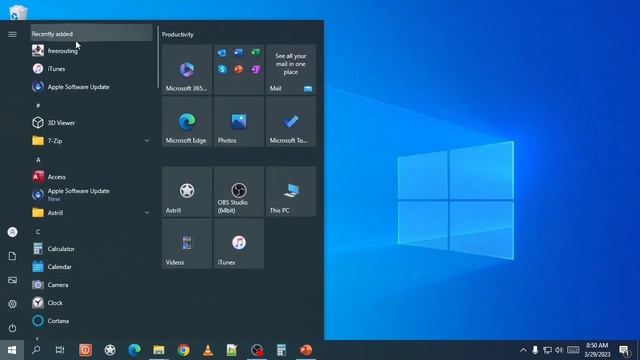Open File Explorer on the taskbar

pos(159,350)
